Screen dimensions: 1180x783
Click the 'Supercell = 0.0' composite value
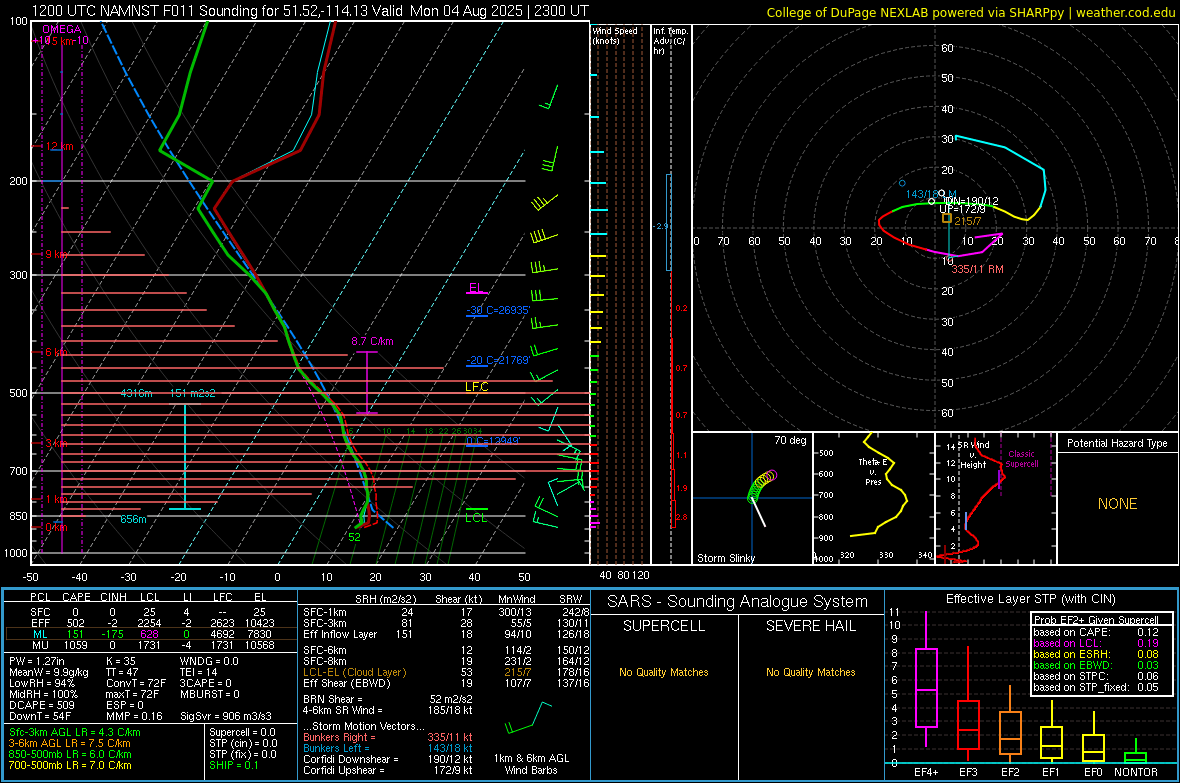tap(242, 732)
